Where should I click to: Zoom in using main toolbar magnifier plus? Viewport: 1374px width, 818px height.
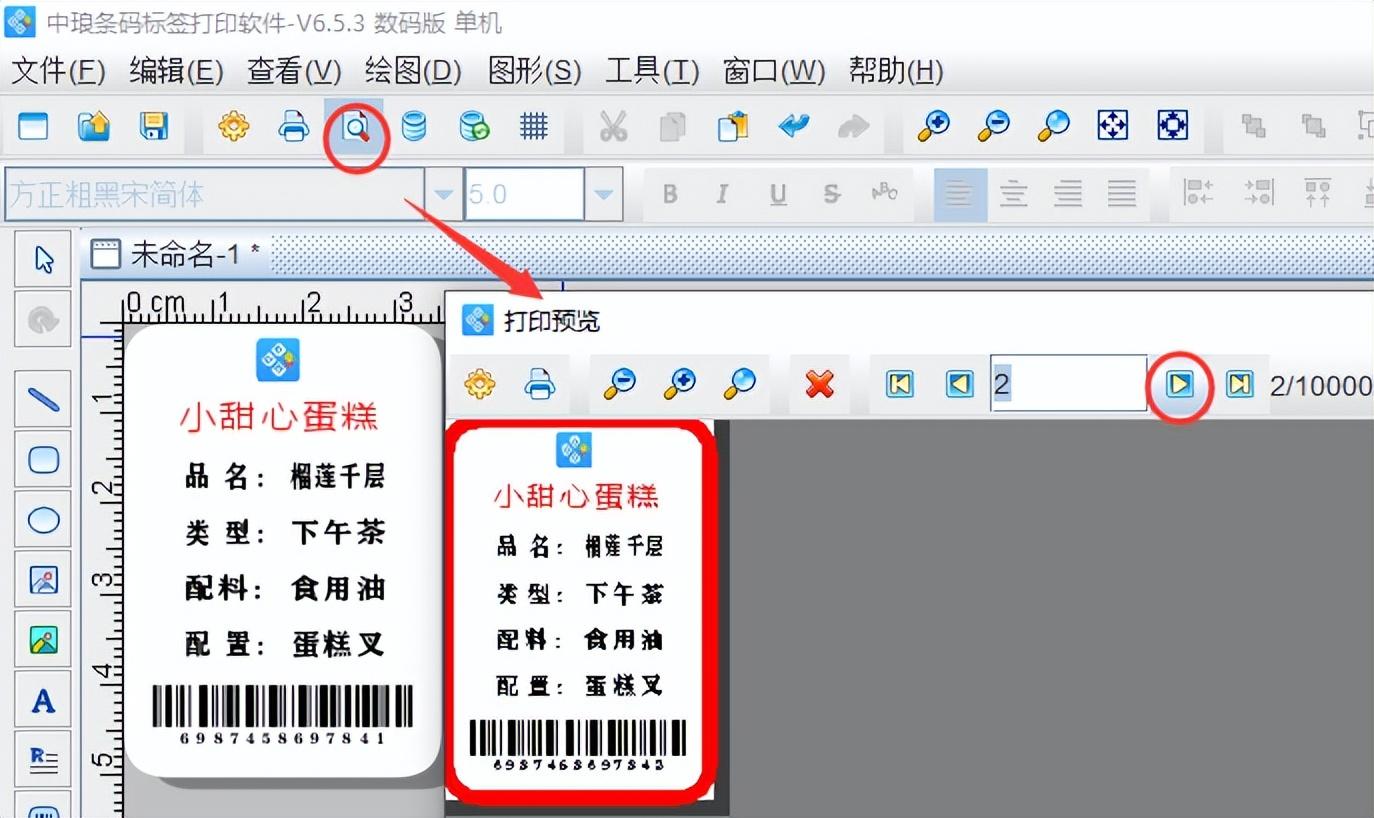(x=933, y=126)
